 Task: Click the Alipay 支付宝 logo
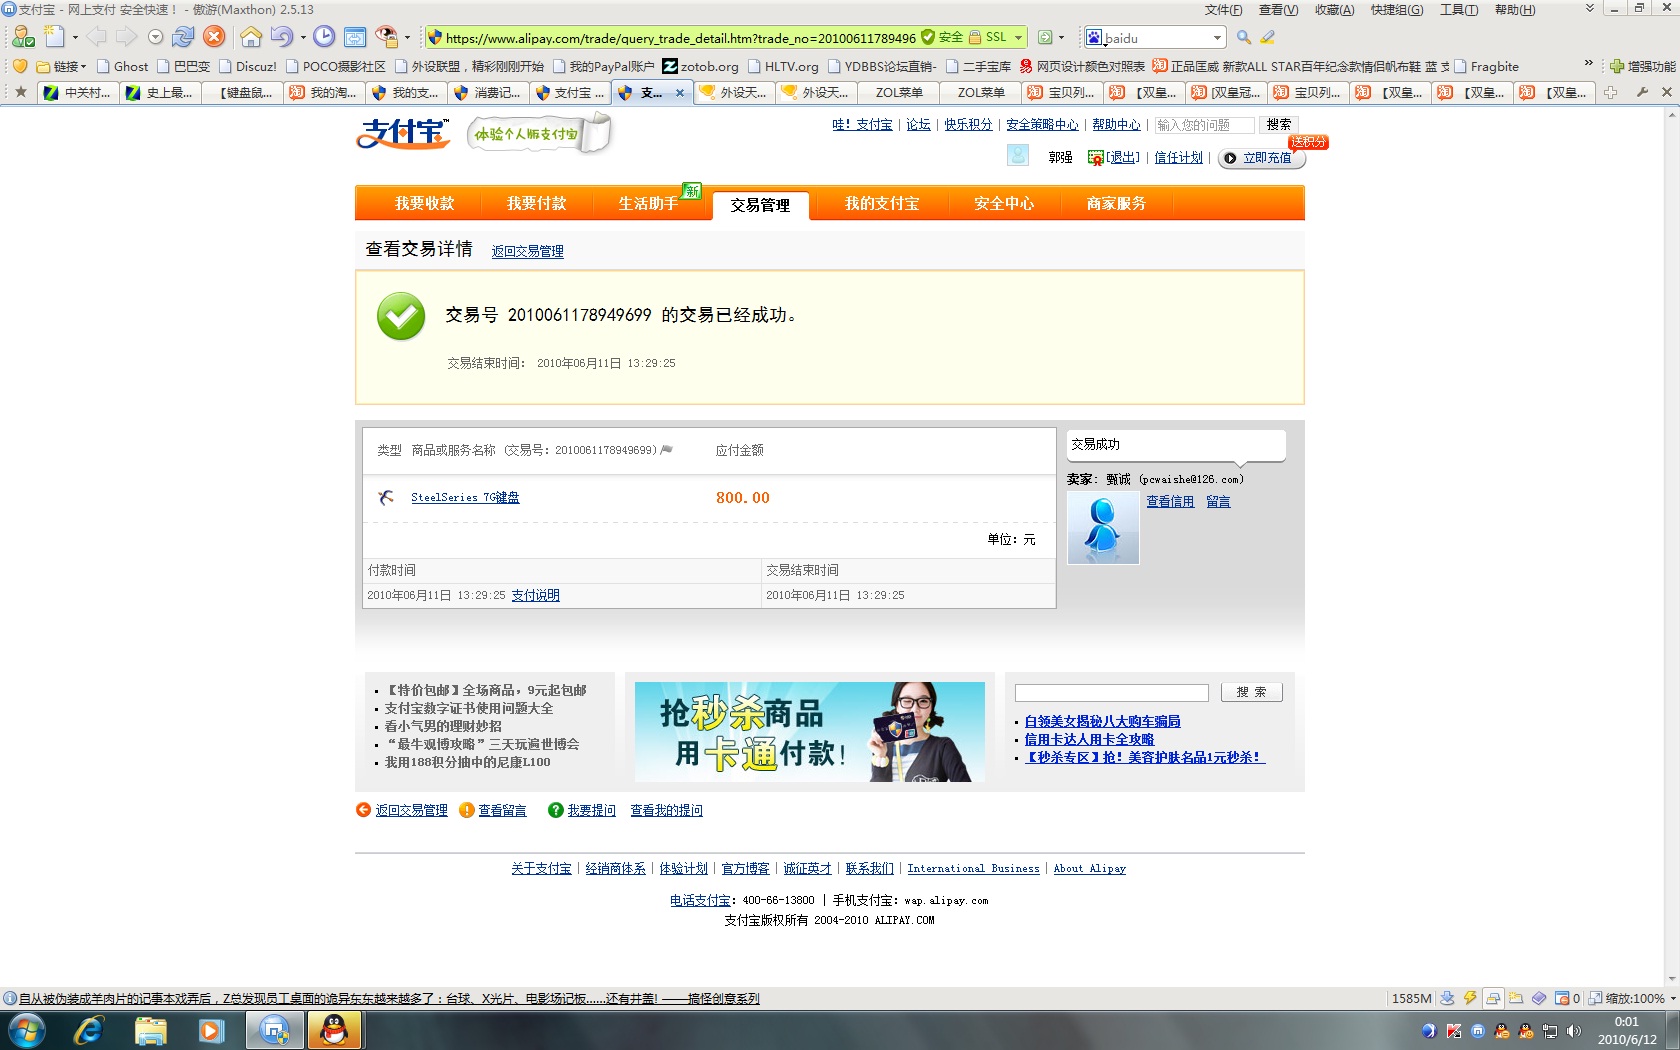pyautogui.click(x=403, y=134)
